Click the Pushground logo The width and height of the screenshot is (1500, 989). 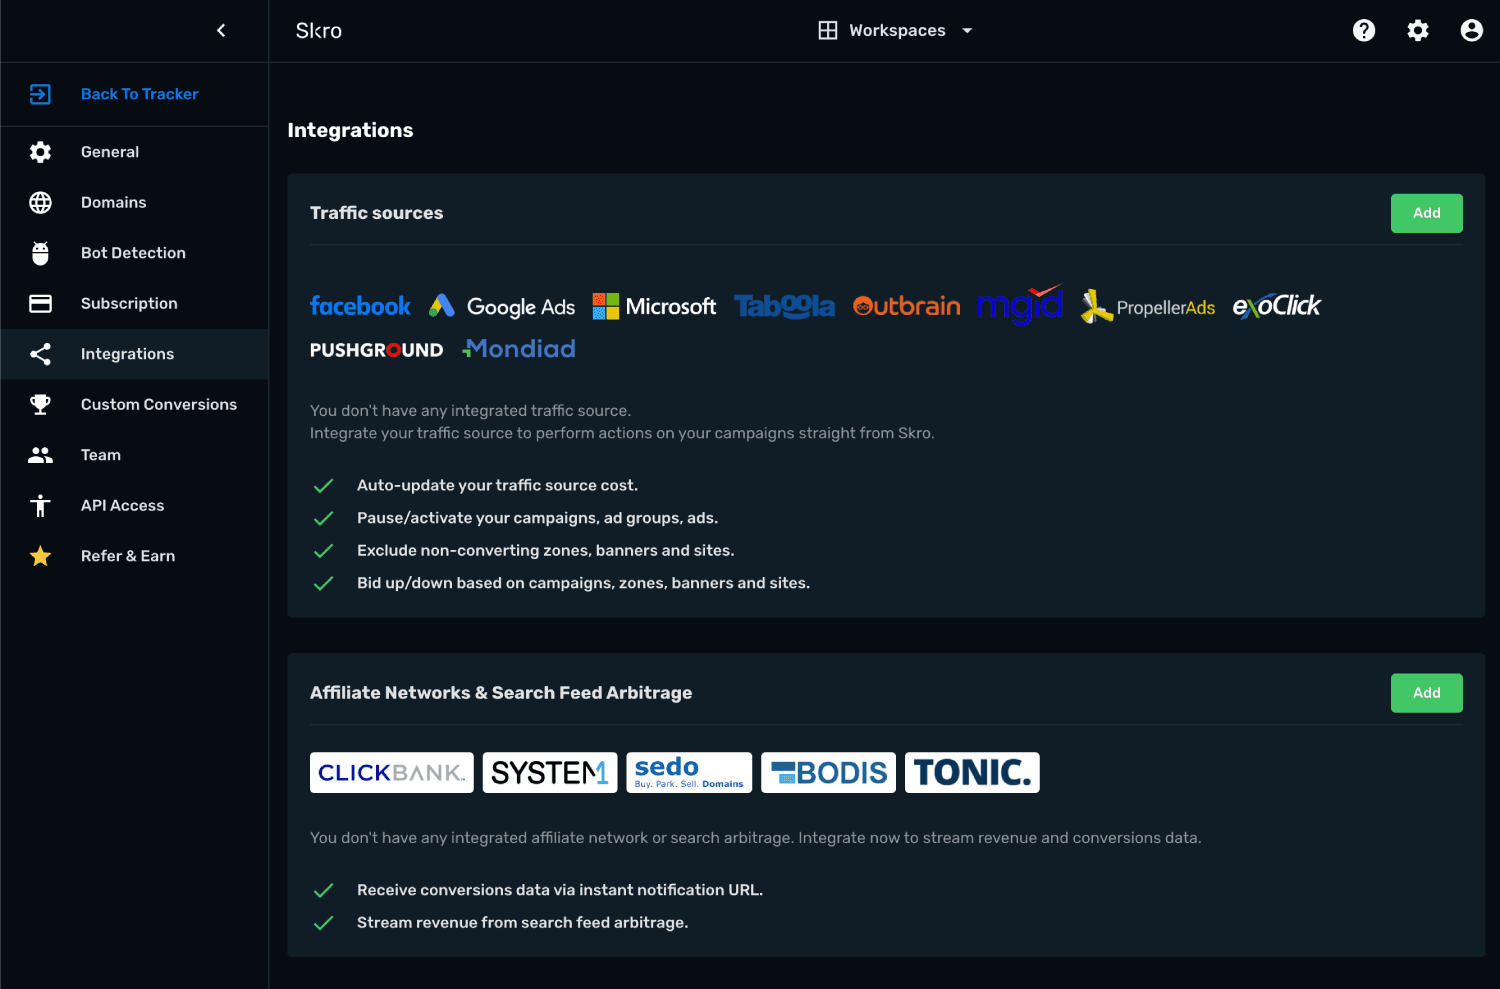click(376, 350)
